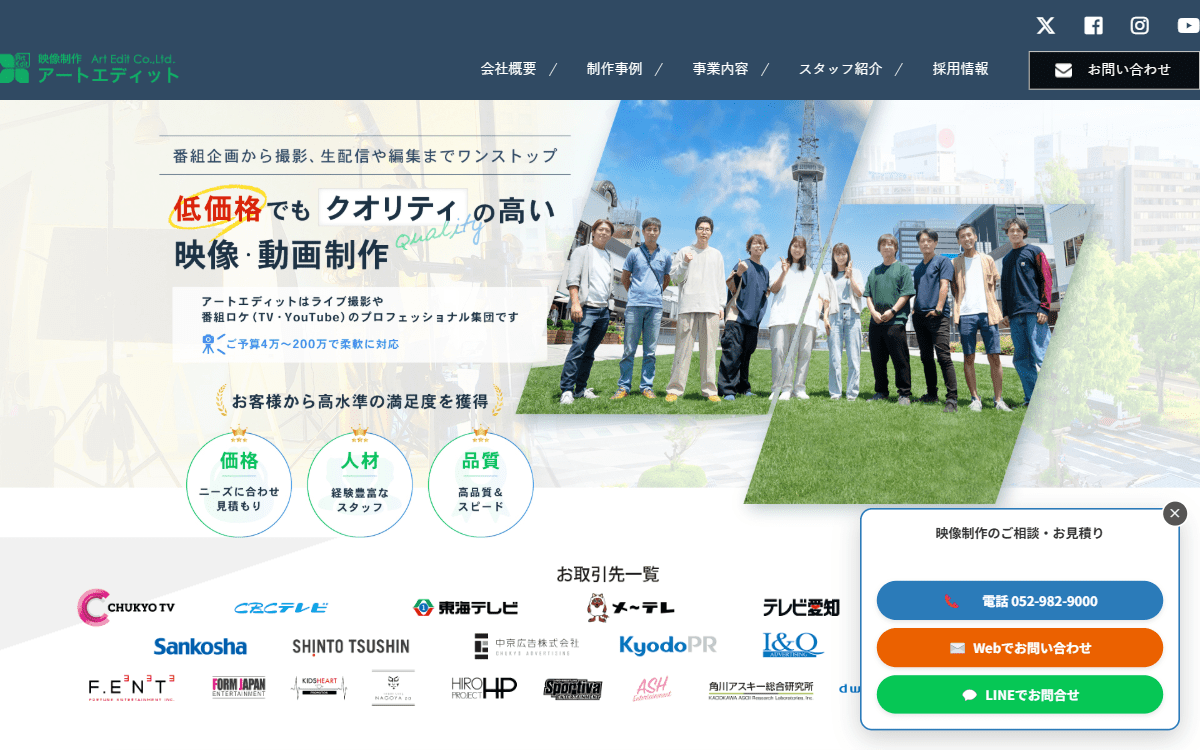Click the お客様から高水準の満足度を獲得 text
1200x750 pixels.
360,401
